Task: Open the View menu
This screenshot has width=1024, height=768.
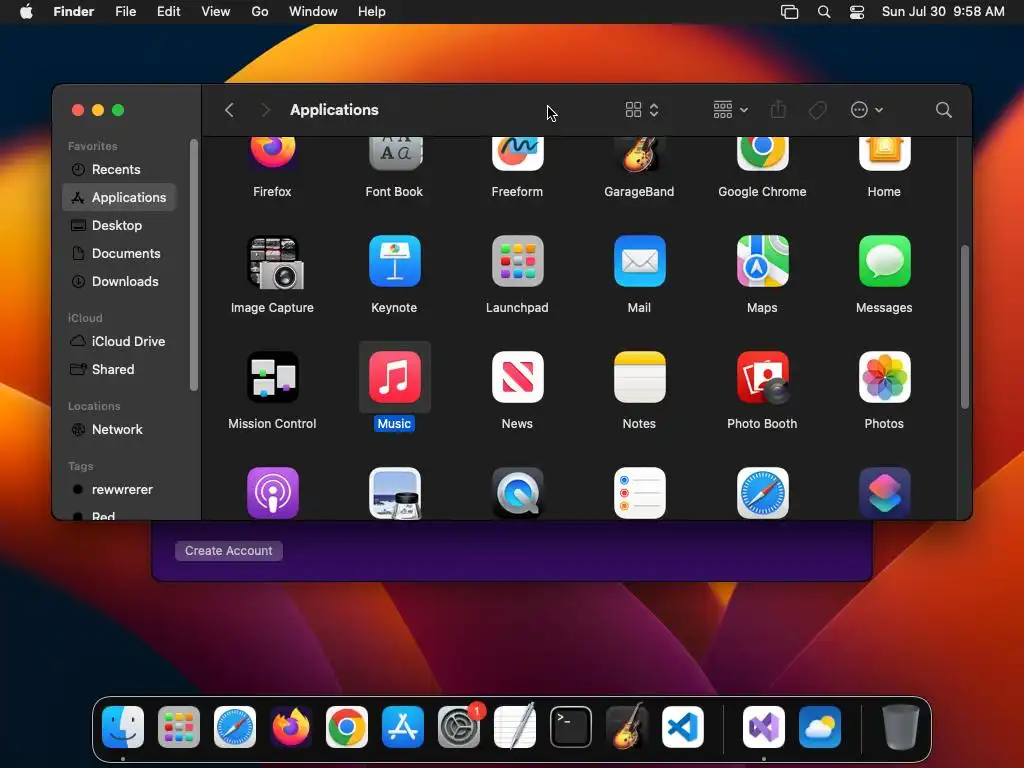Action: [216, 12]
